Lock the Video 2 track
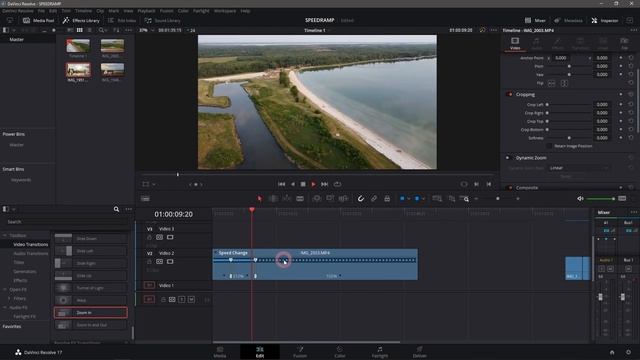This screenshot has height=360, width=640. 149,262
